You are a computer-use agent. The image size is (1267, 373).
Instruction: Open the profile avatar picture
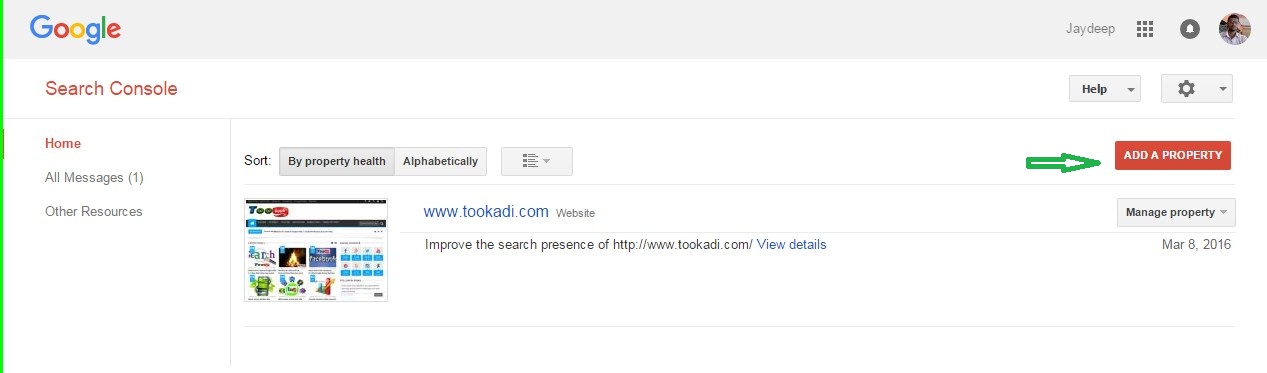click(x=1234, y=28)
